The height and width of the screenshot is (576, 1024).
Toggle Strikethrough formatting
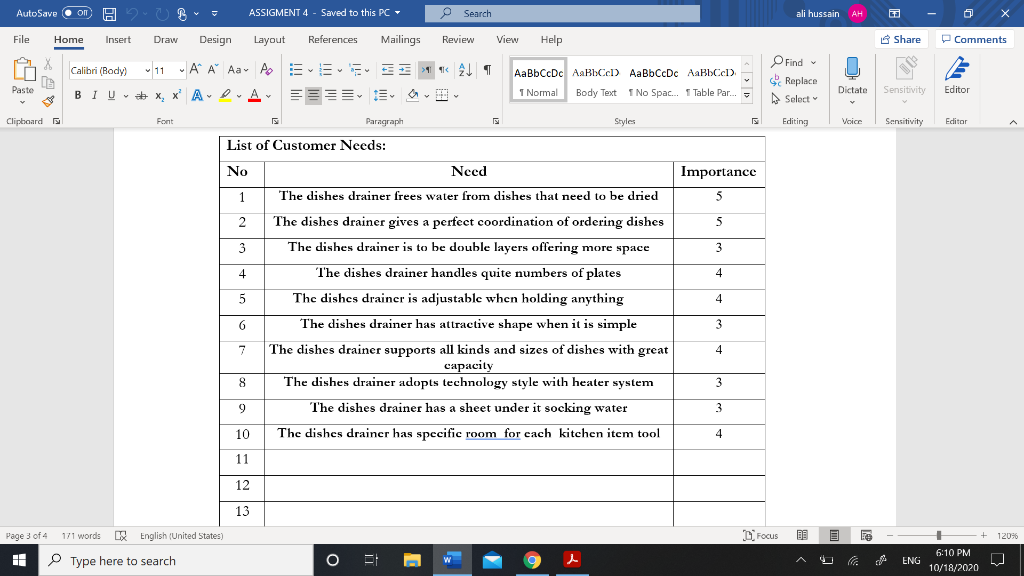141,96
